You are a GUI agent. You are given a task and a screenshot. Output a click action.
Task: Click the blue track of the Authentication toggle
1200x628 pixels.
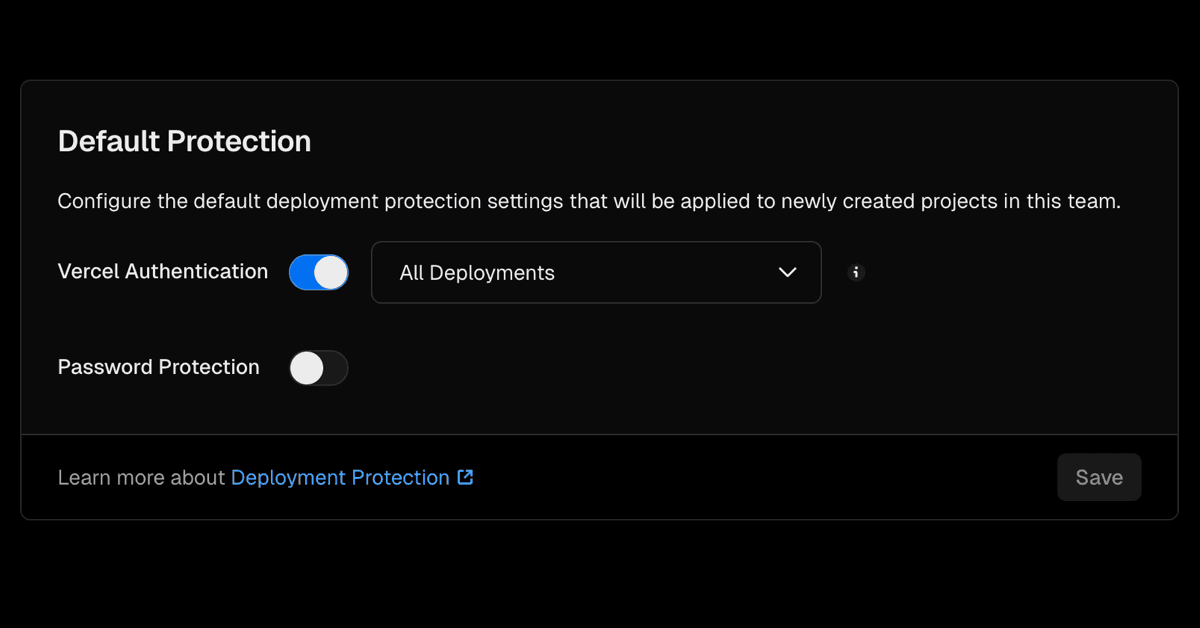300,272
